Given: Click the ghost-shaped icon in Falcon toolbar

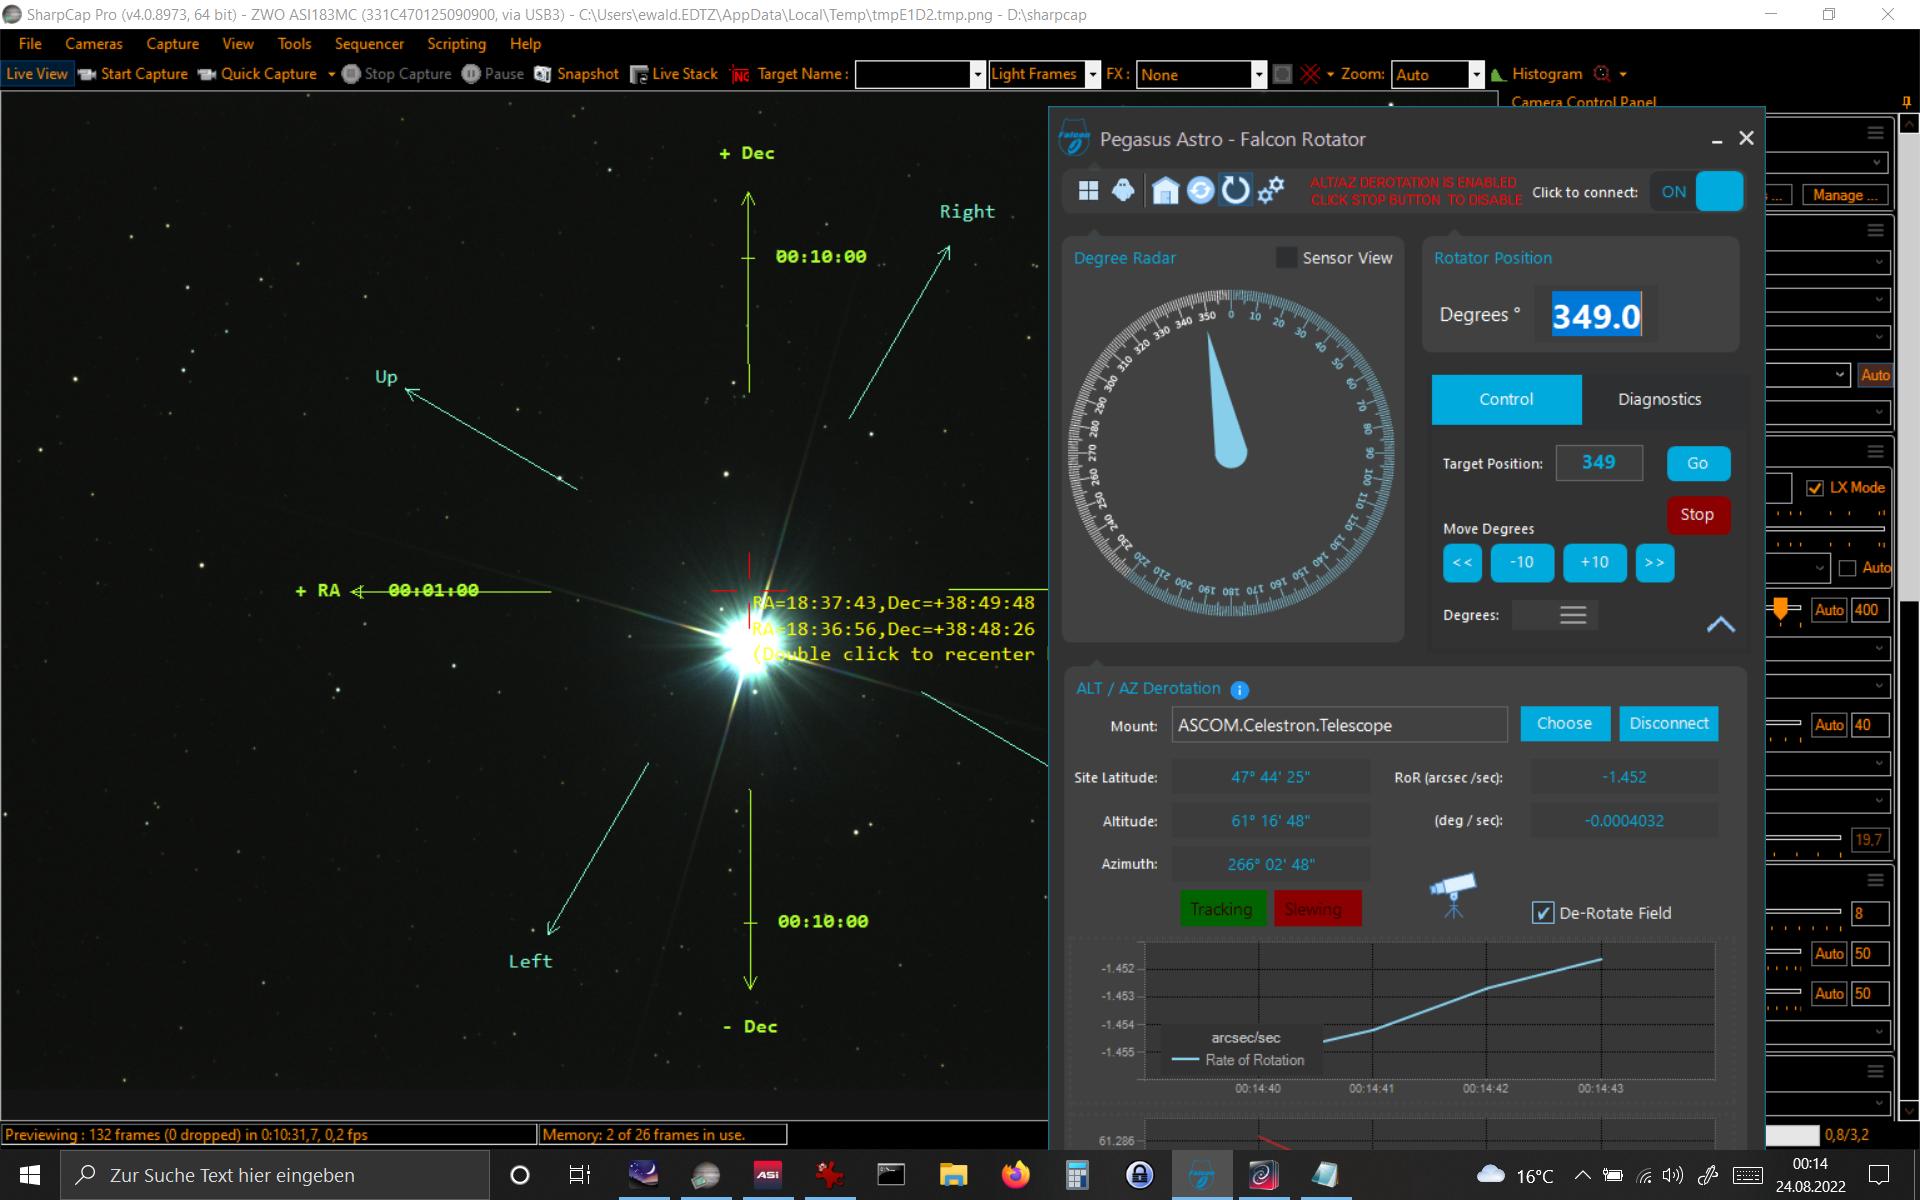Looking at the screenshot, I should [1124, 190].
